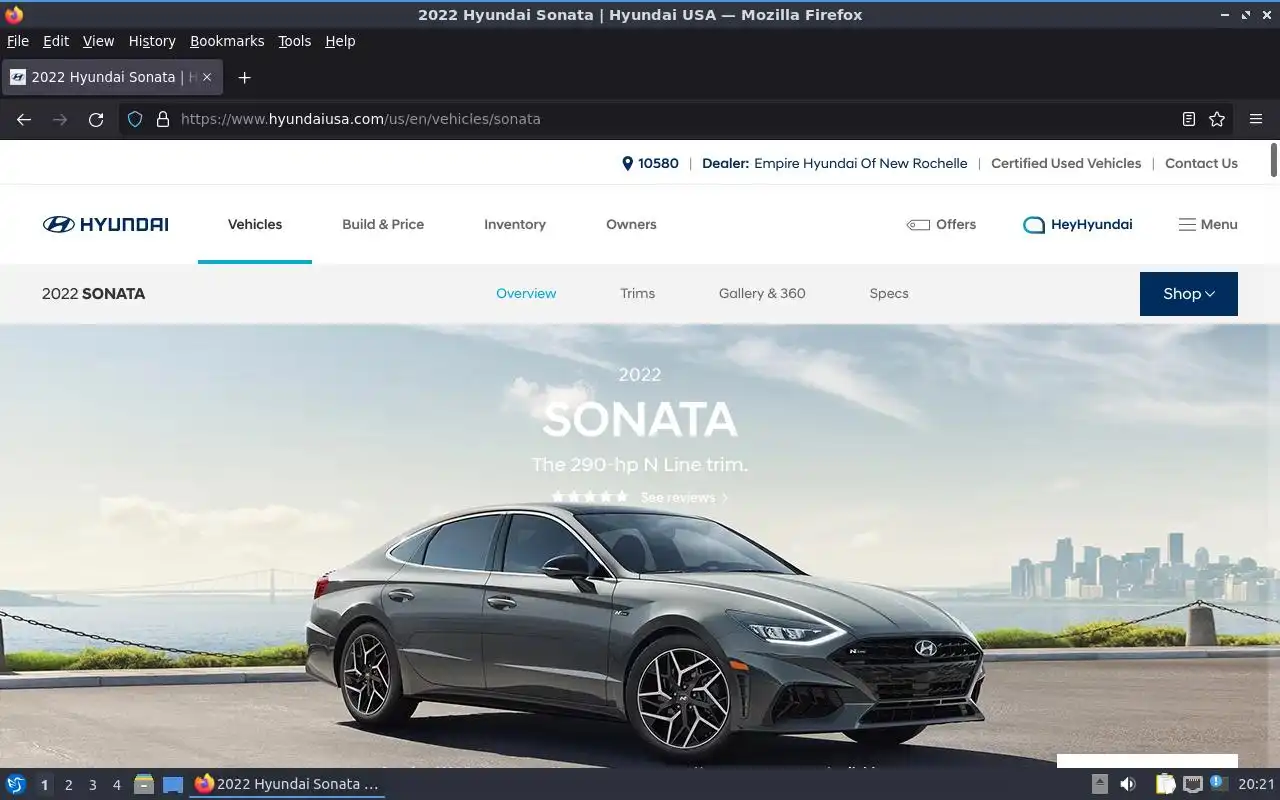Go back to the previous page
The height and width of the screenshot is (800, 1280).
[x=24, y=119]
